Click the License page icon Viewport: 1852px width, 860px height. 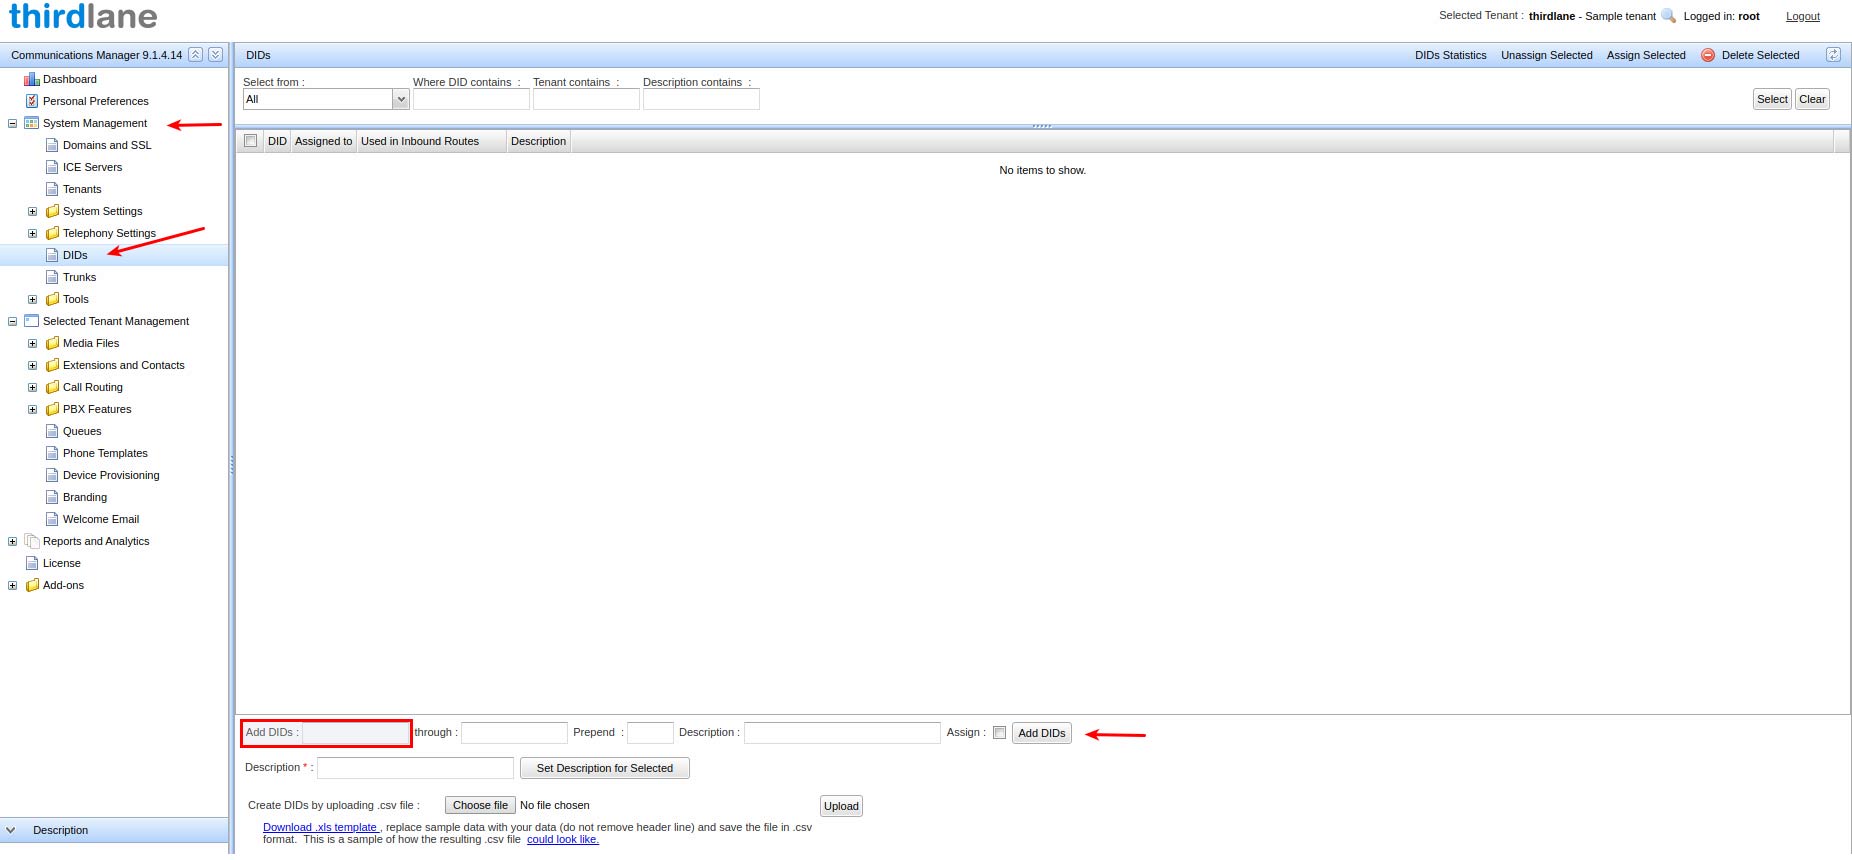point(31,563)
